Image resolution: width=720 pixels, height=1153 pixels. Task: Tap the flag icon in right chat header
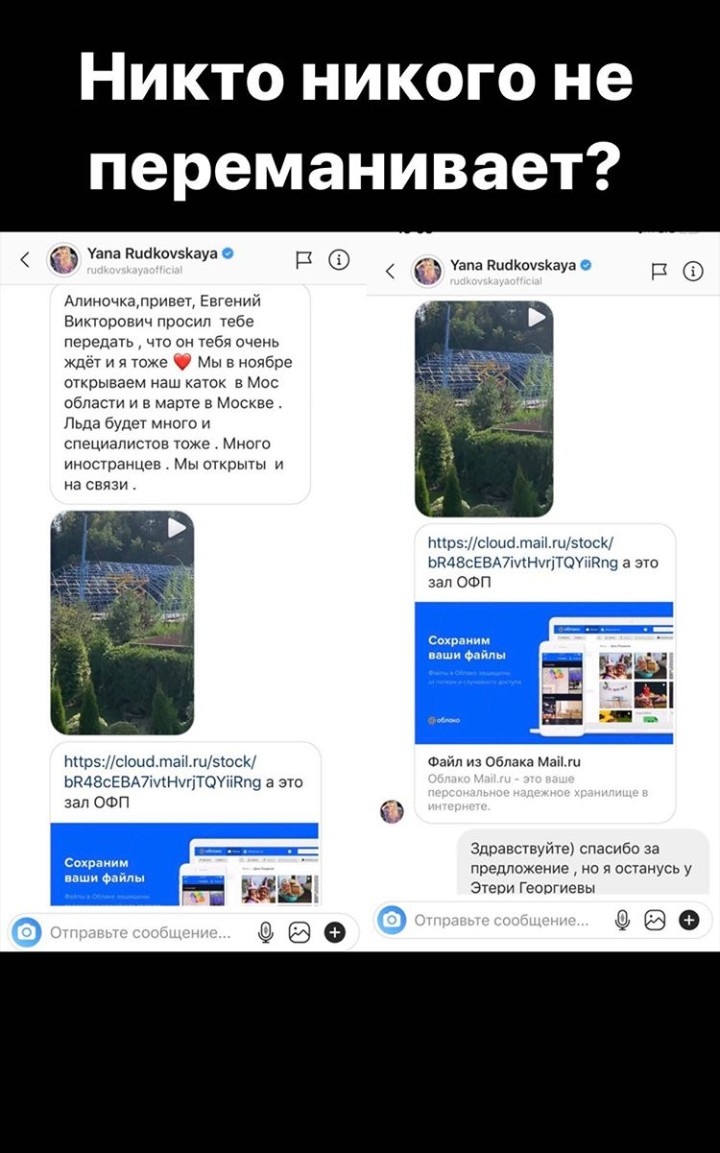pyautogui.click(x=659, y=271)
